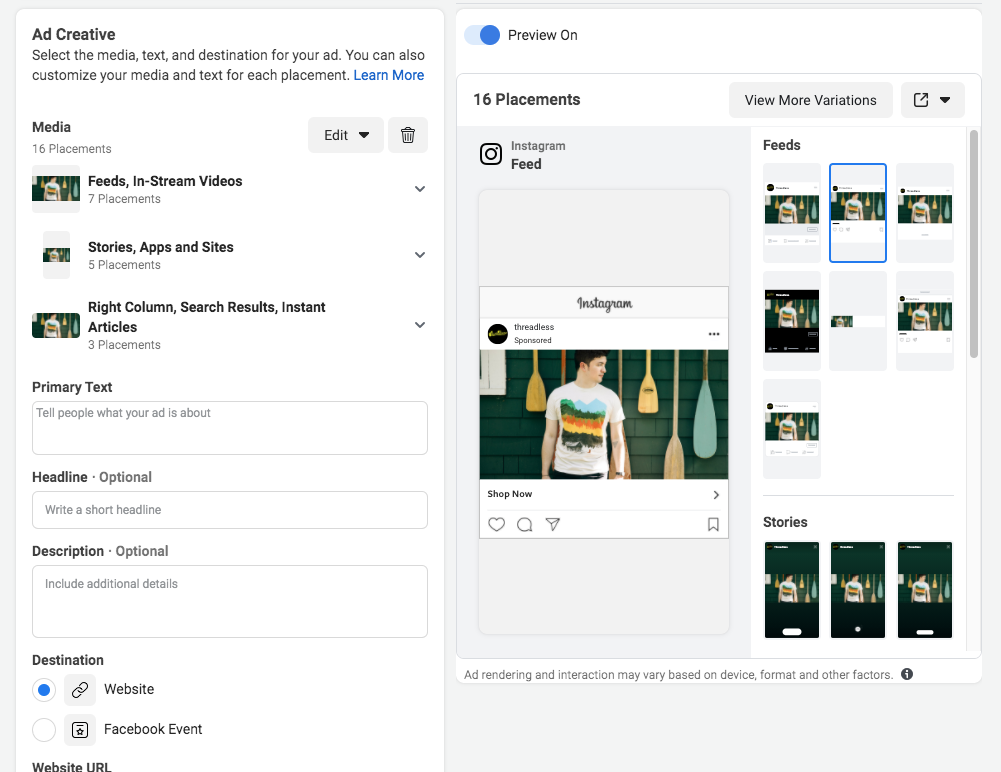The width and height of the screenshot is (1001, 772).
Task: Expand Feeds, In-Stream Videos placements
Action: point(420,189)
